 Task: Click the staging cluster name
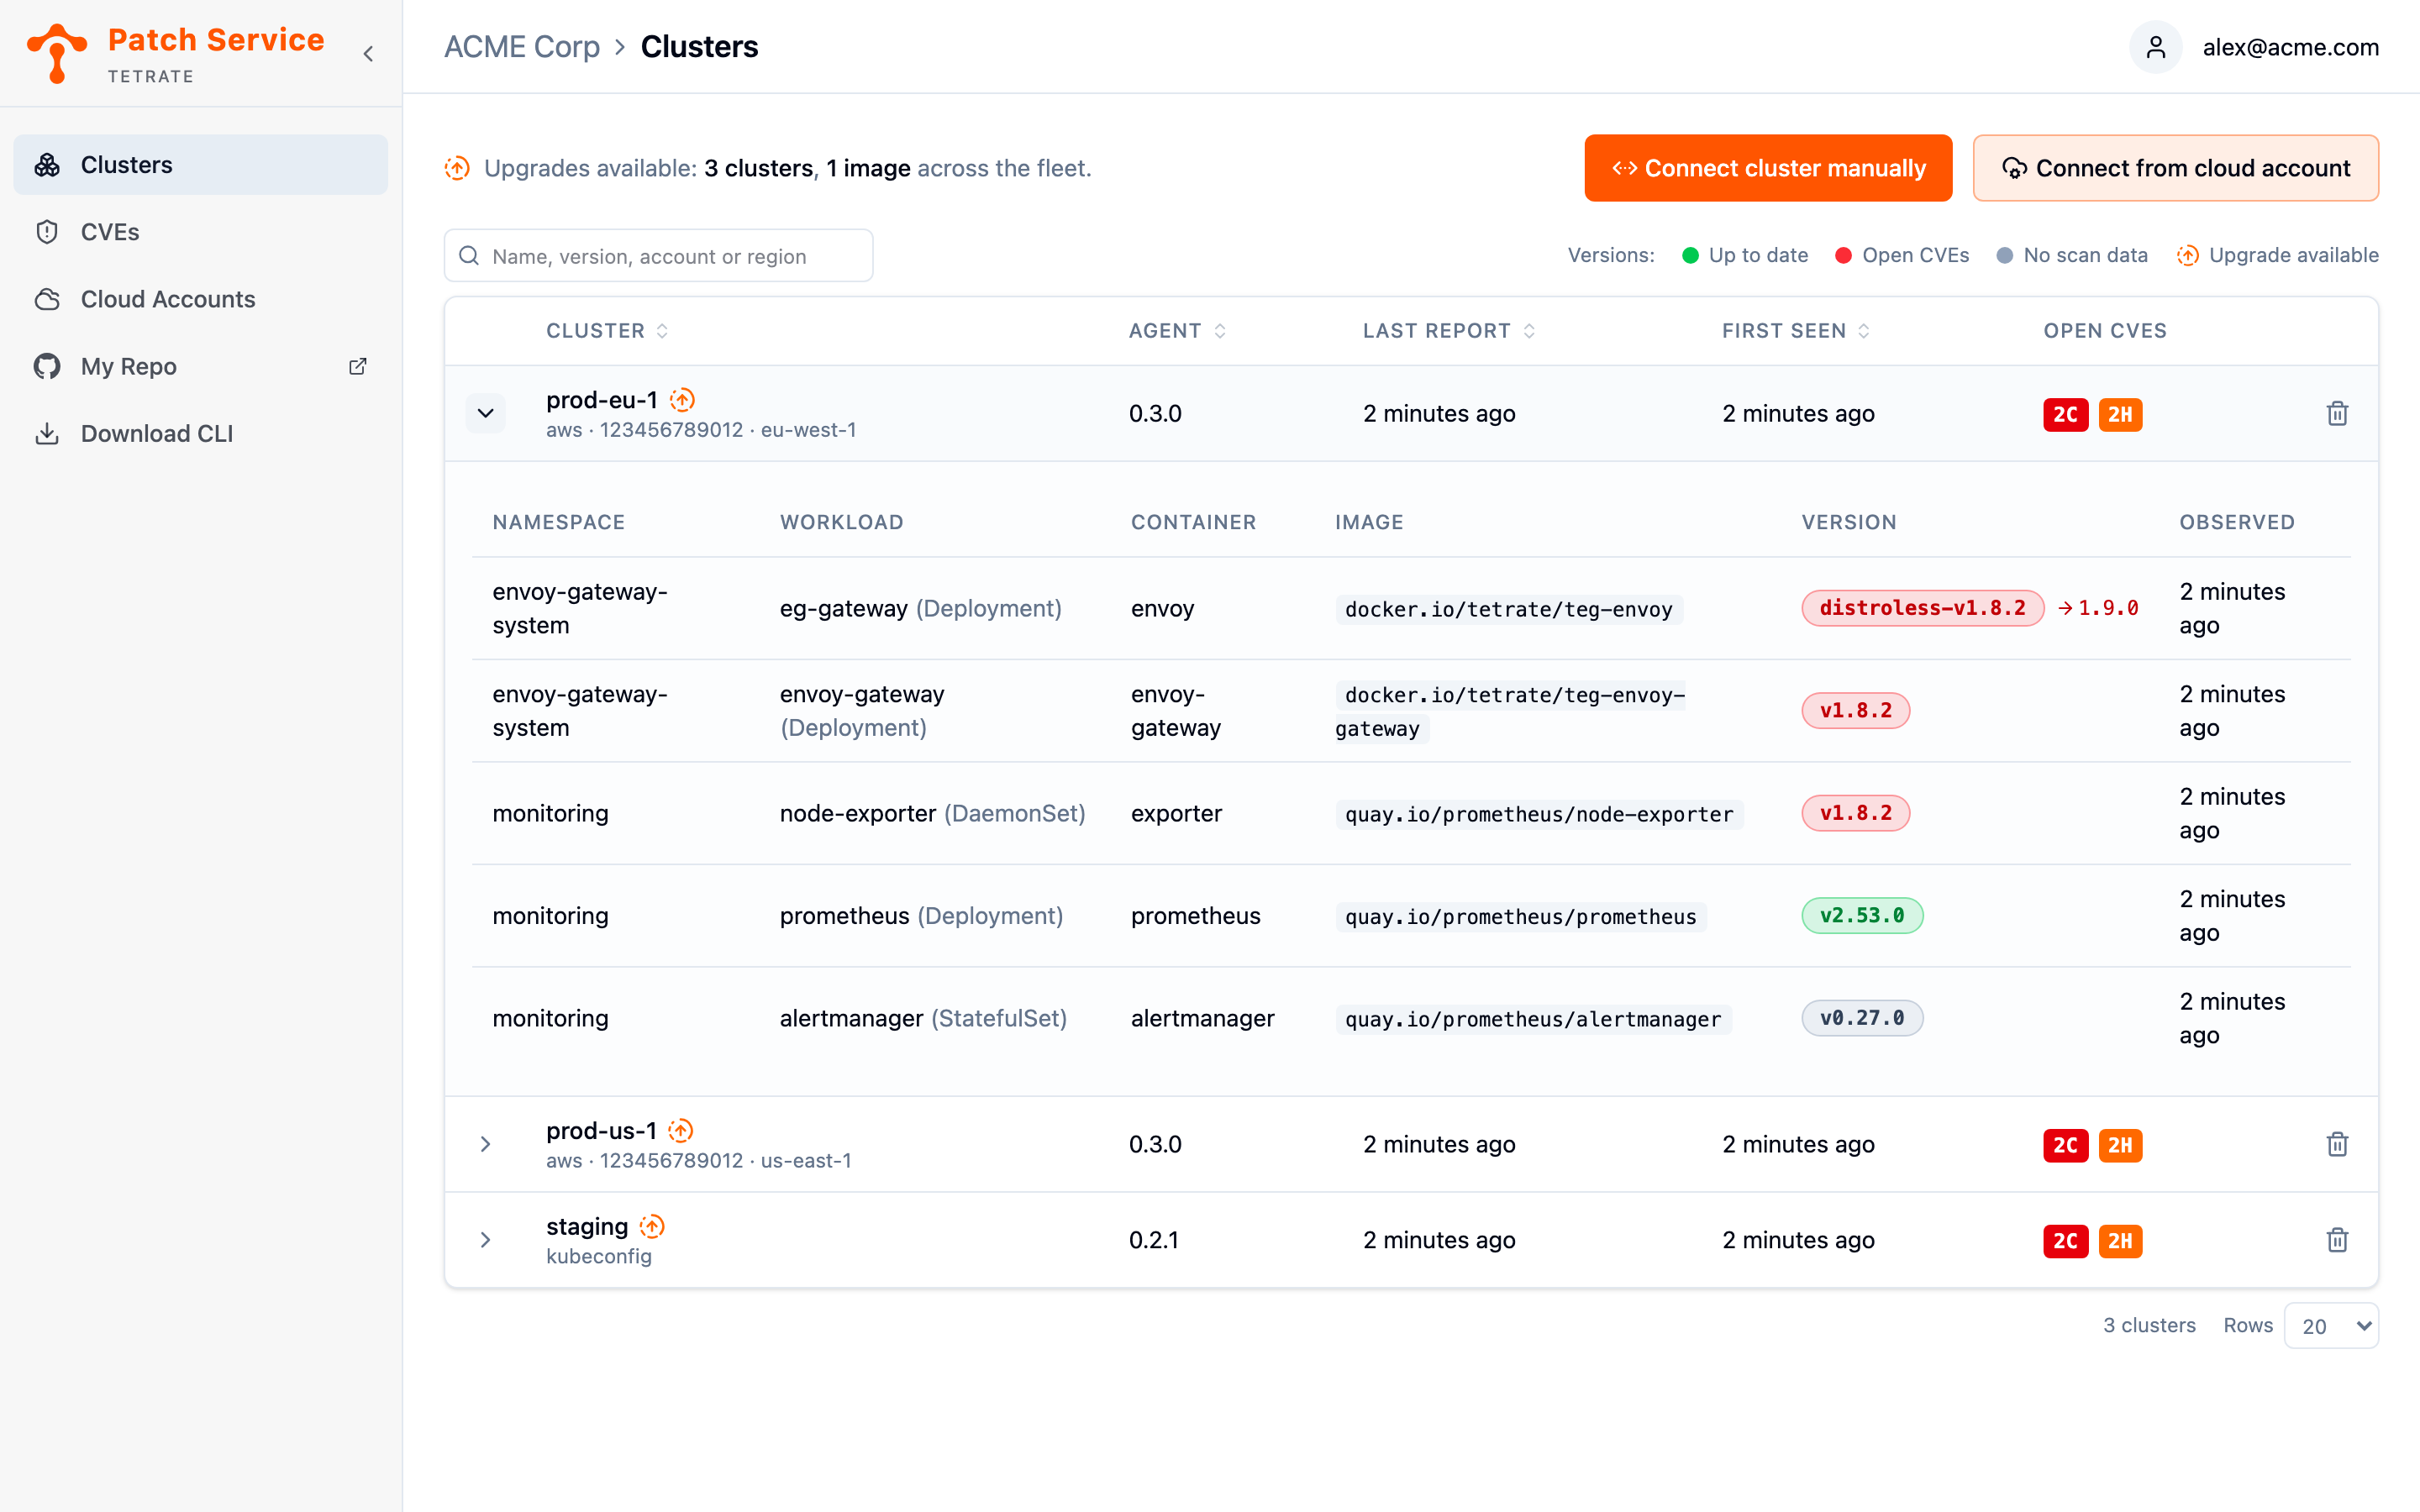tap(587, 1227)
